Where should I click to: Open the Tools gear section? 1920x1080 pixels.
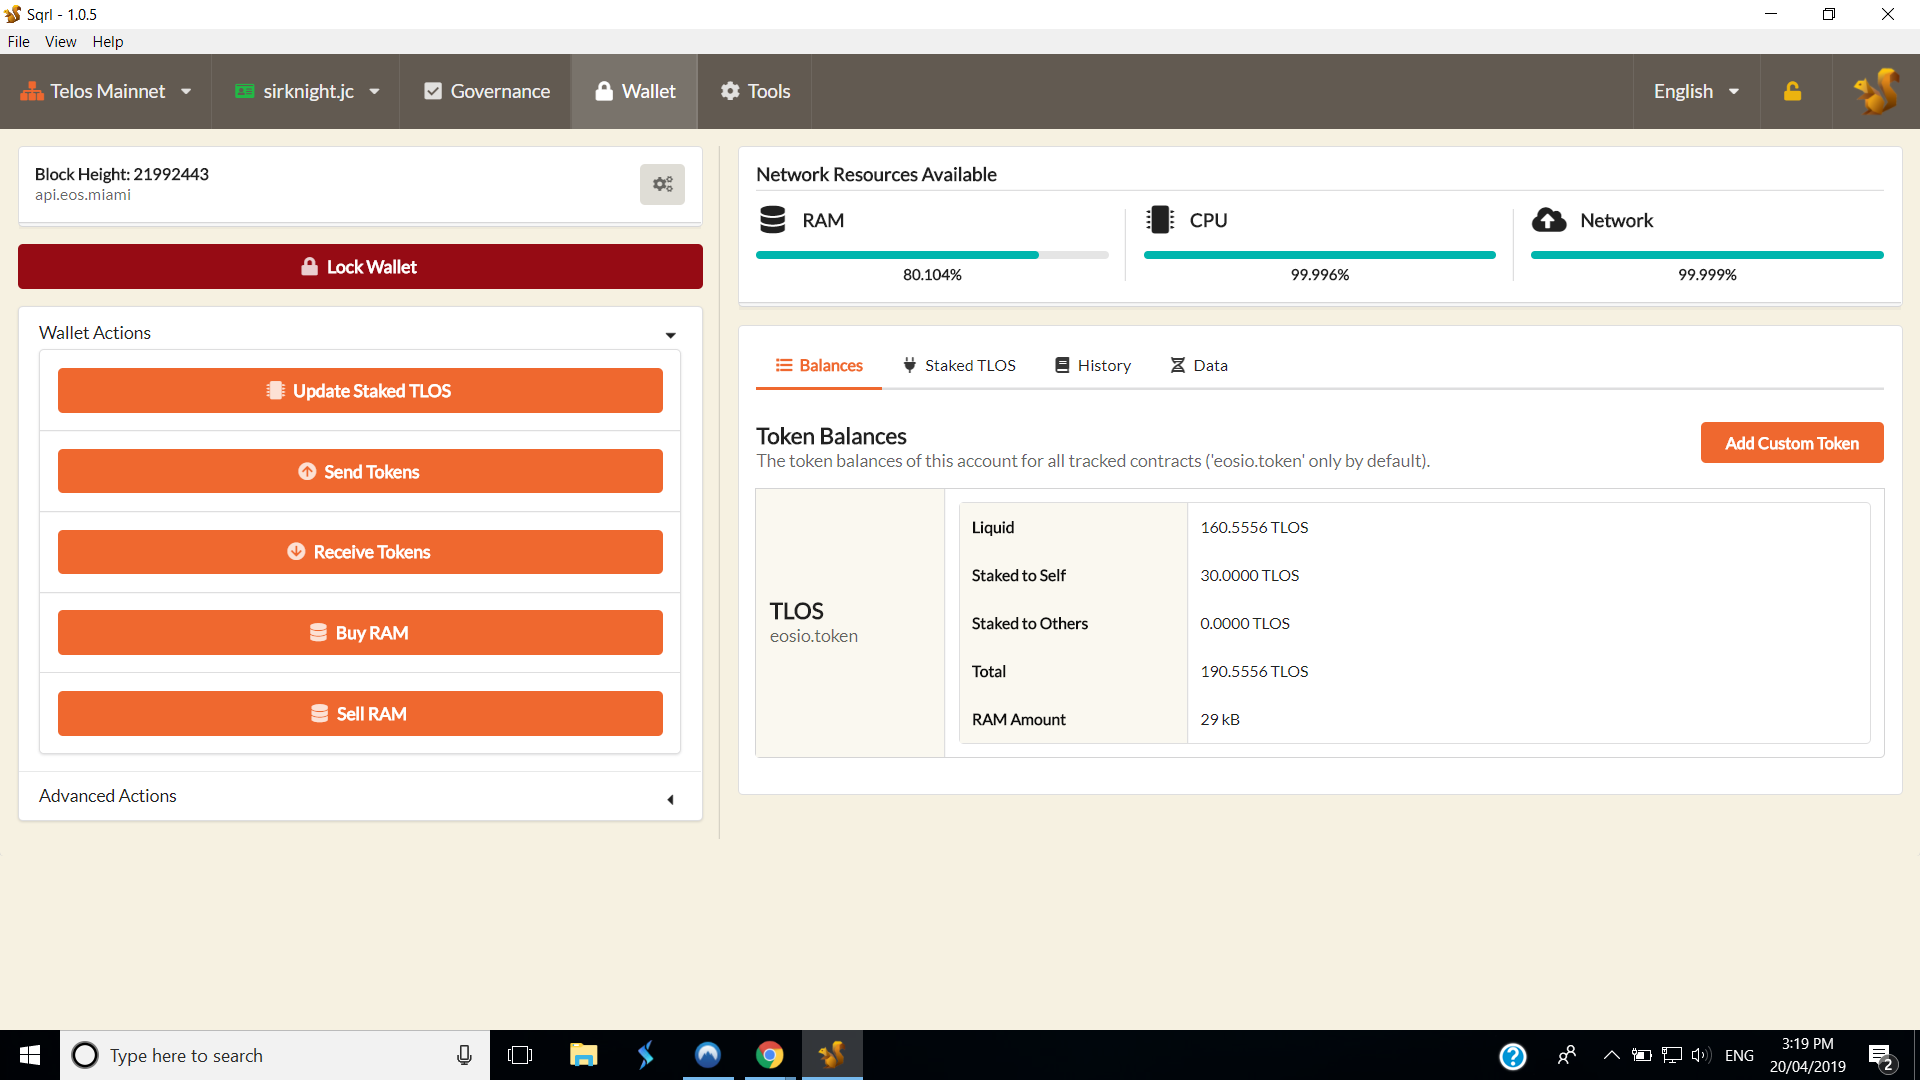(755, 91)
